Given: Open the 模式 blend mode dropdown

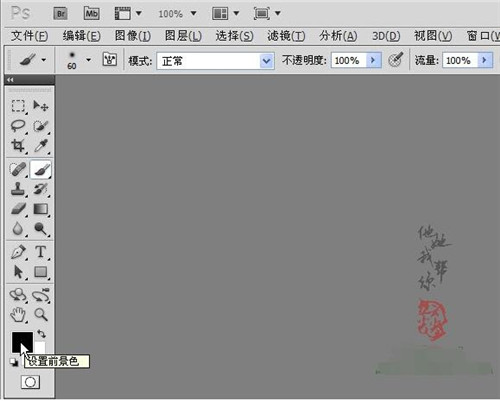Looking at the screenshot, I should tap(216, 61).
